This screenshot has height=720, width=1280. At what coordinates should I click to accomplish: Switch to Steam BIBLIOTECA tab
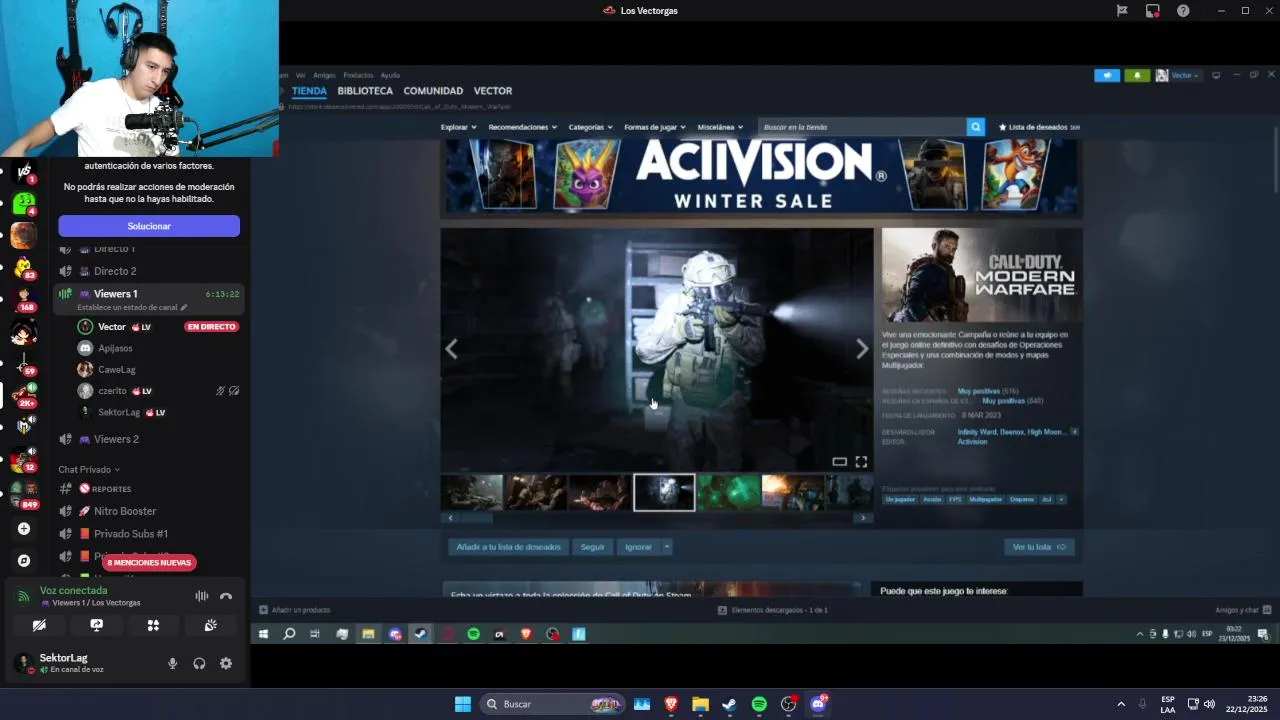(365, 91)
